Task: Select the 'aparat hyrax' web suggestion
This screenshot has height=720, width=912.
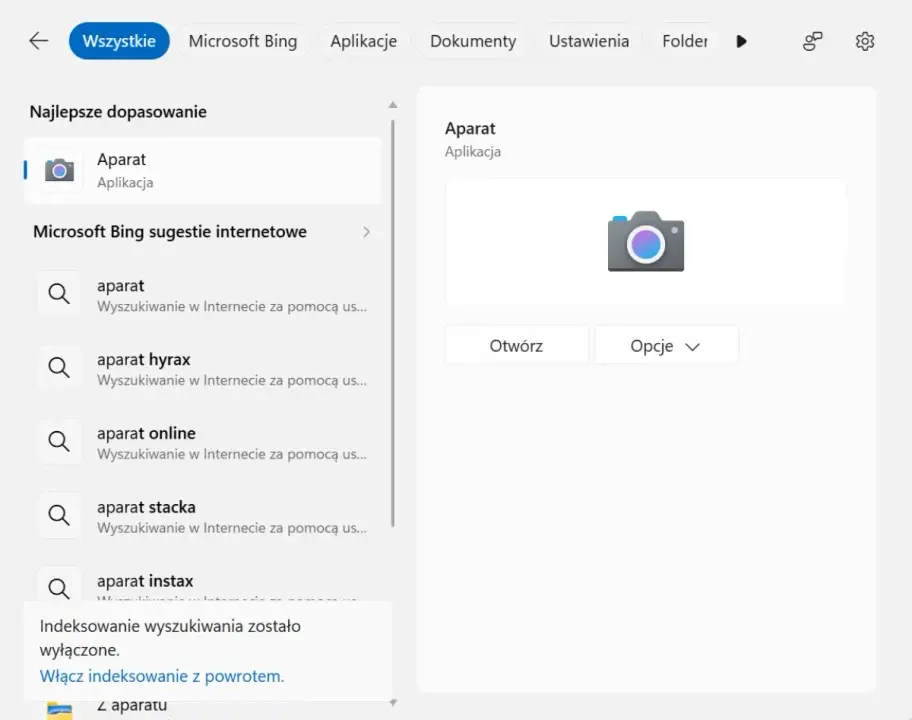Action: point(204,369)
